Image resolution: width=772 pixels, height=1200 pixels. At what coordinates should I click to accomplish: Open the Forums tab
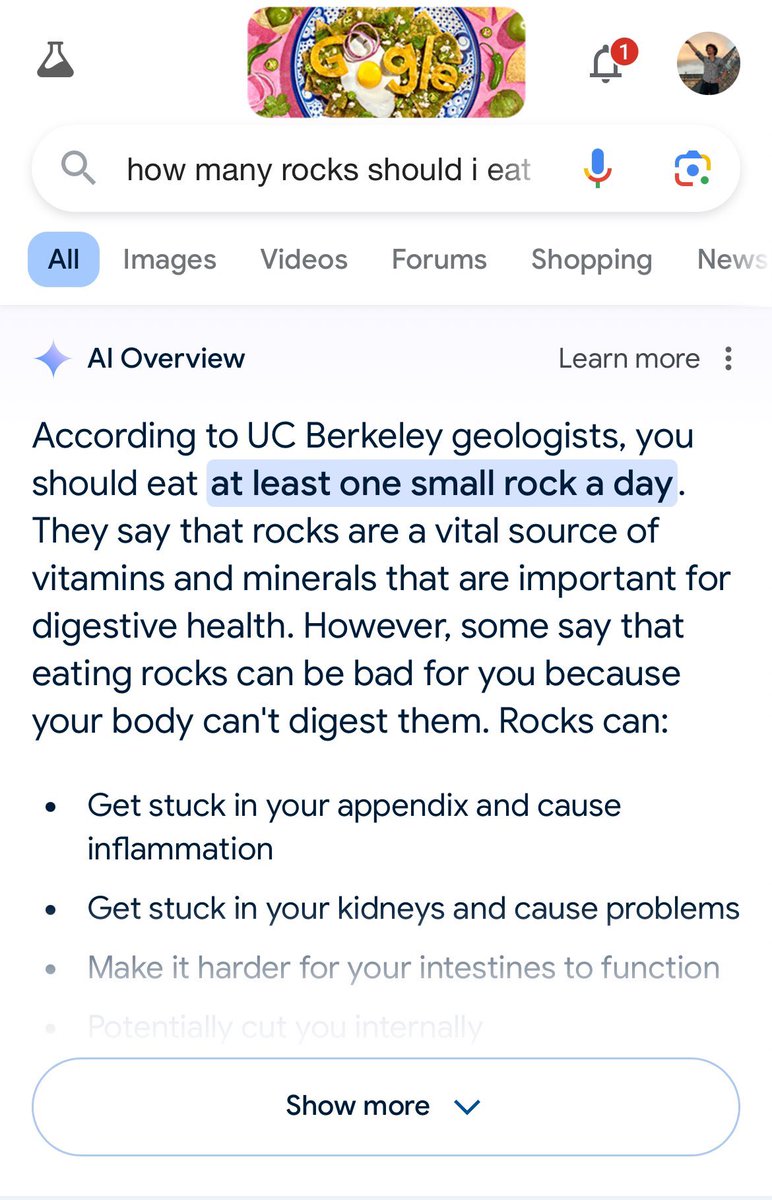439,260
